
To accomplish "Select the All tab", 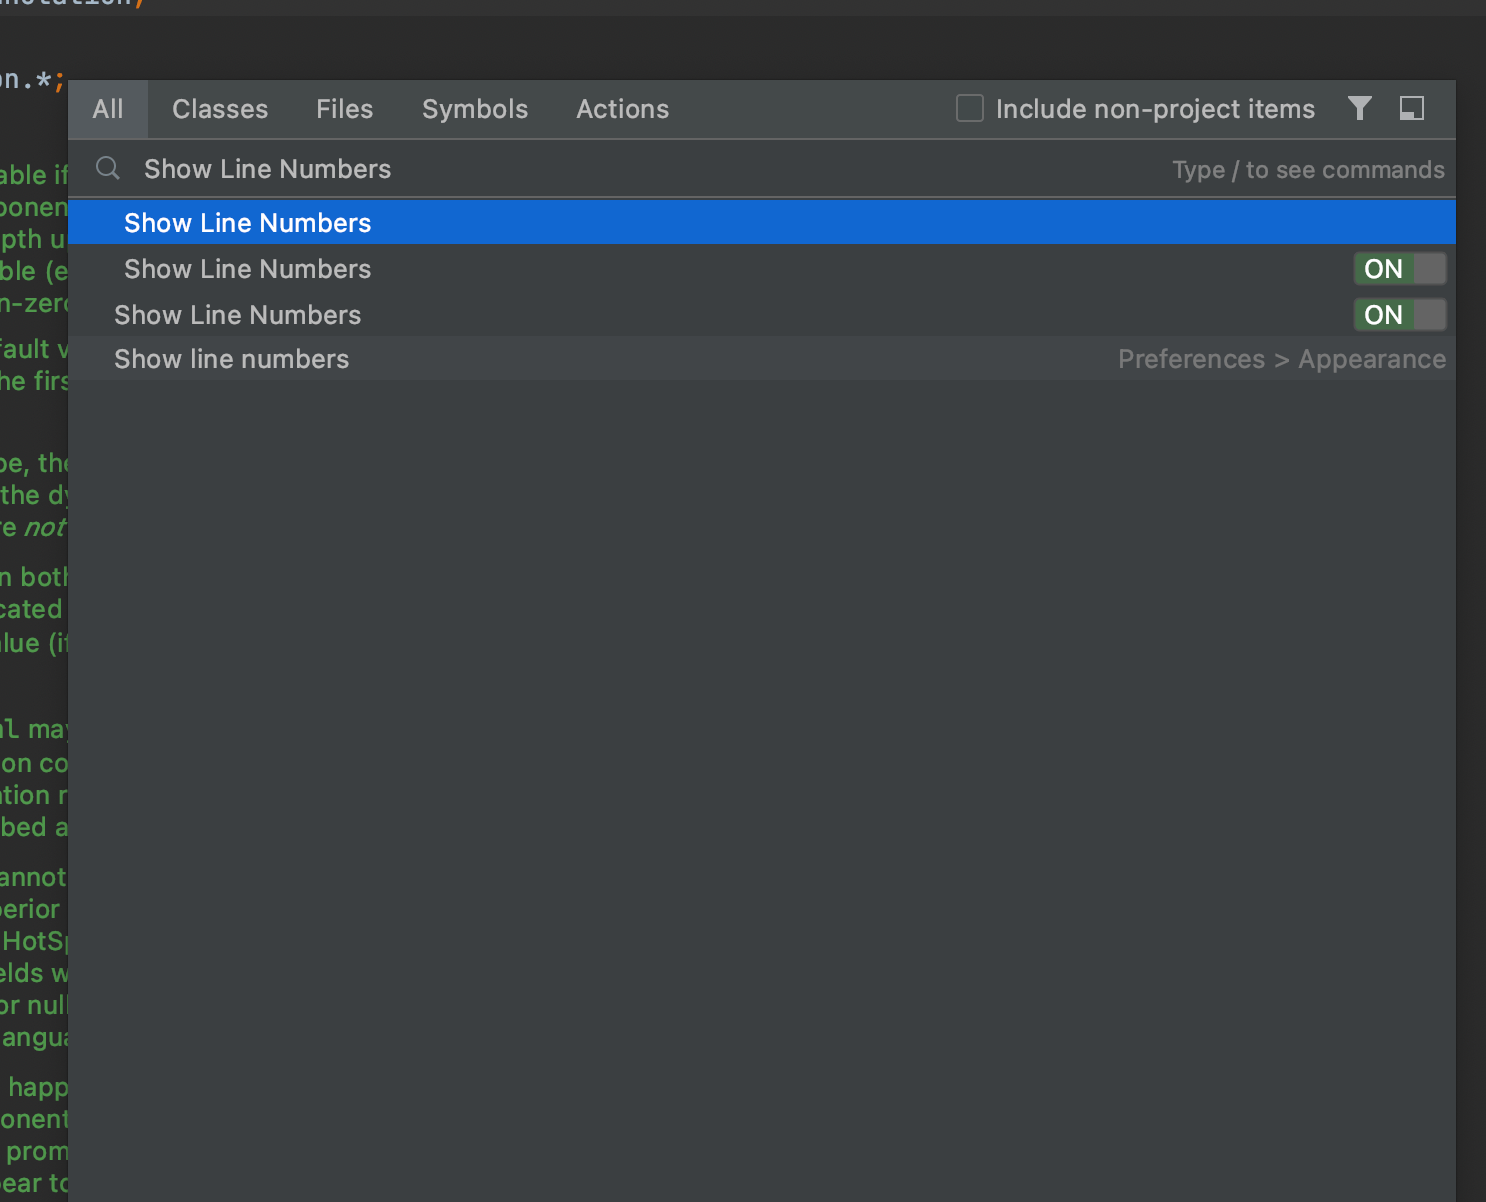I will pyautogui.click(x=108, y=109).
